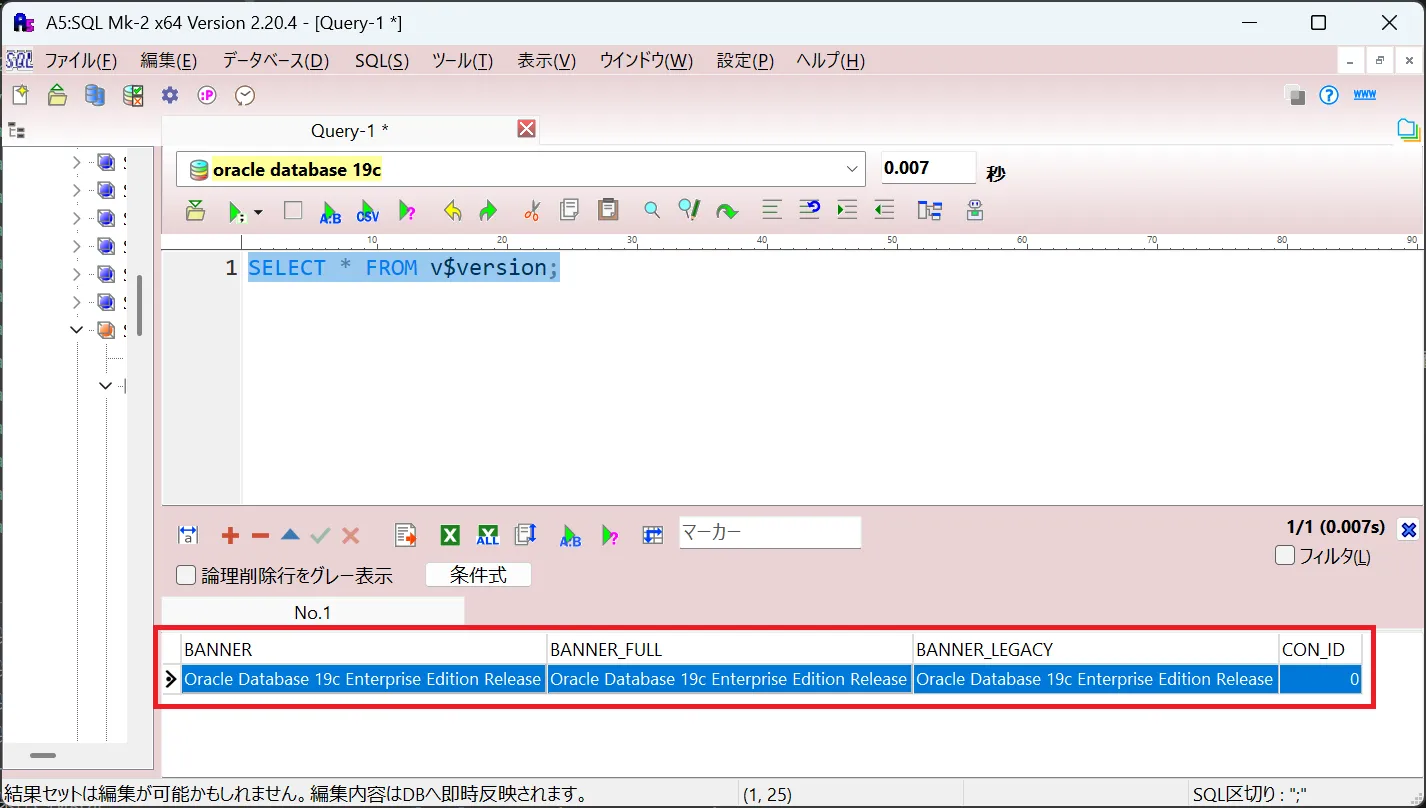Click the tree panel horizontal scrollbar

[x=43, y=756]
